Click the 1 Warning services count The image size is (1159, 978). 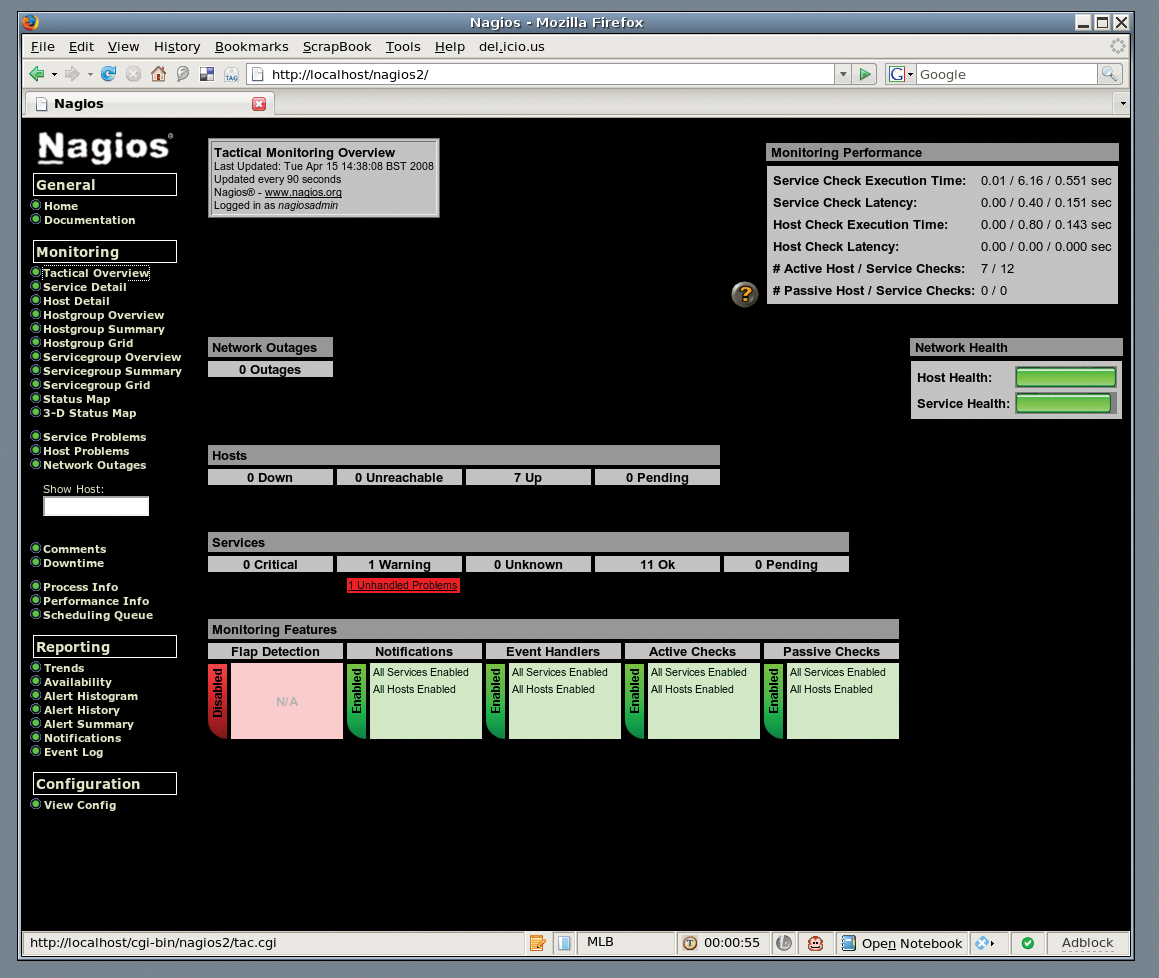pos(399,565)
